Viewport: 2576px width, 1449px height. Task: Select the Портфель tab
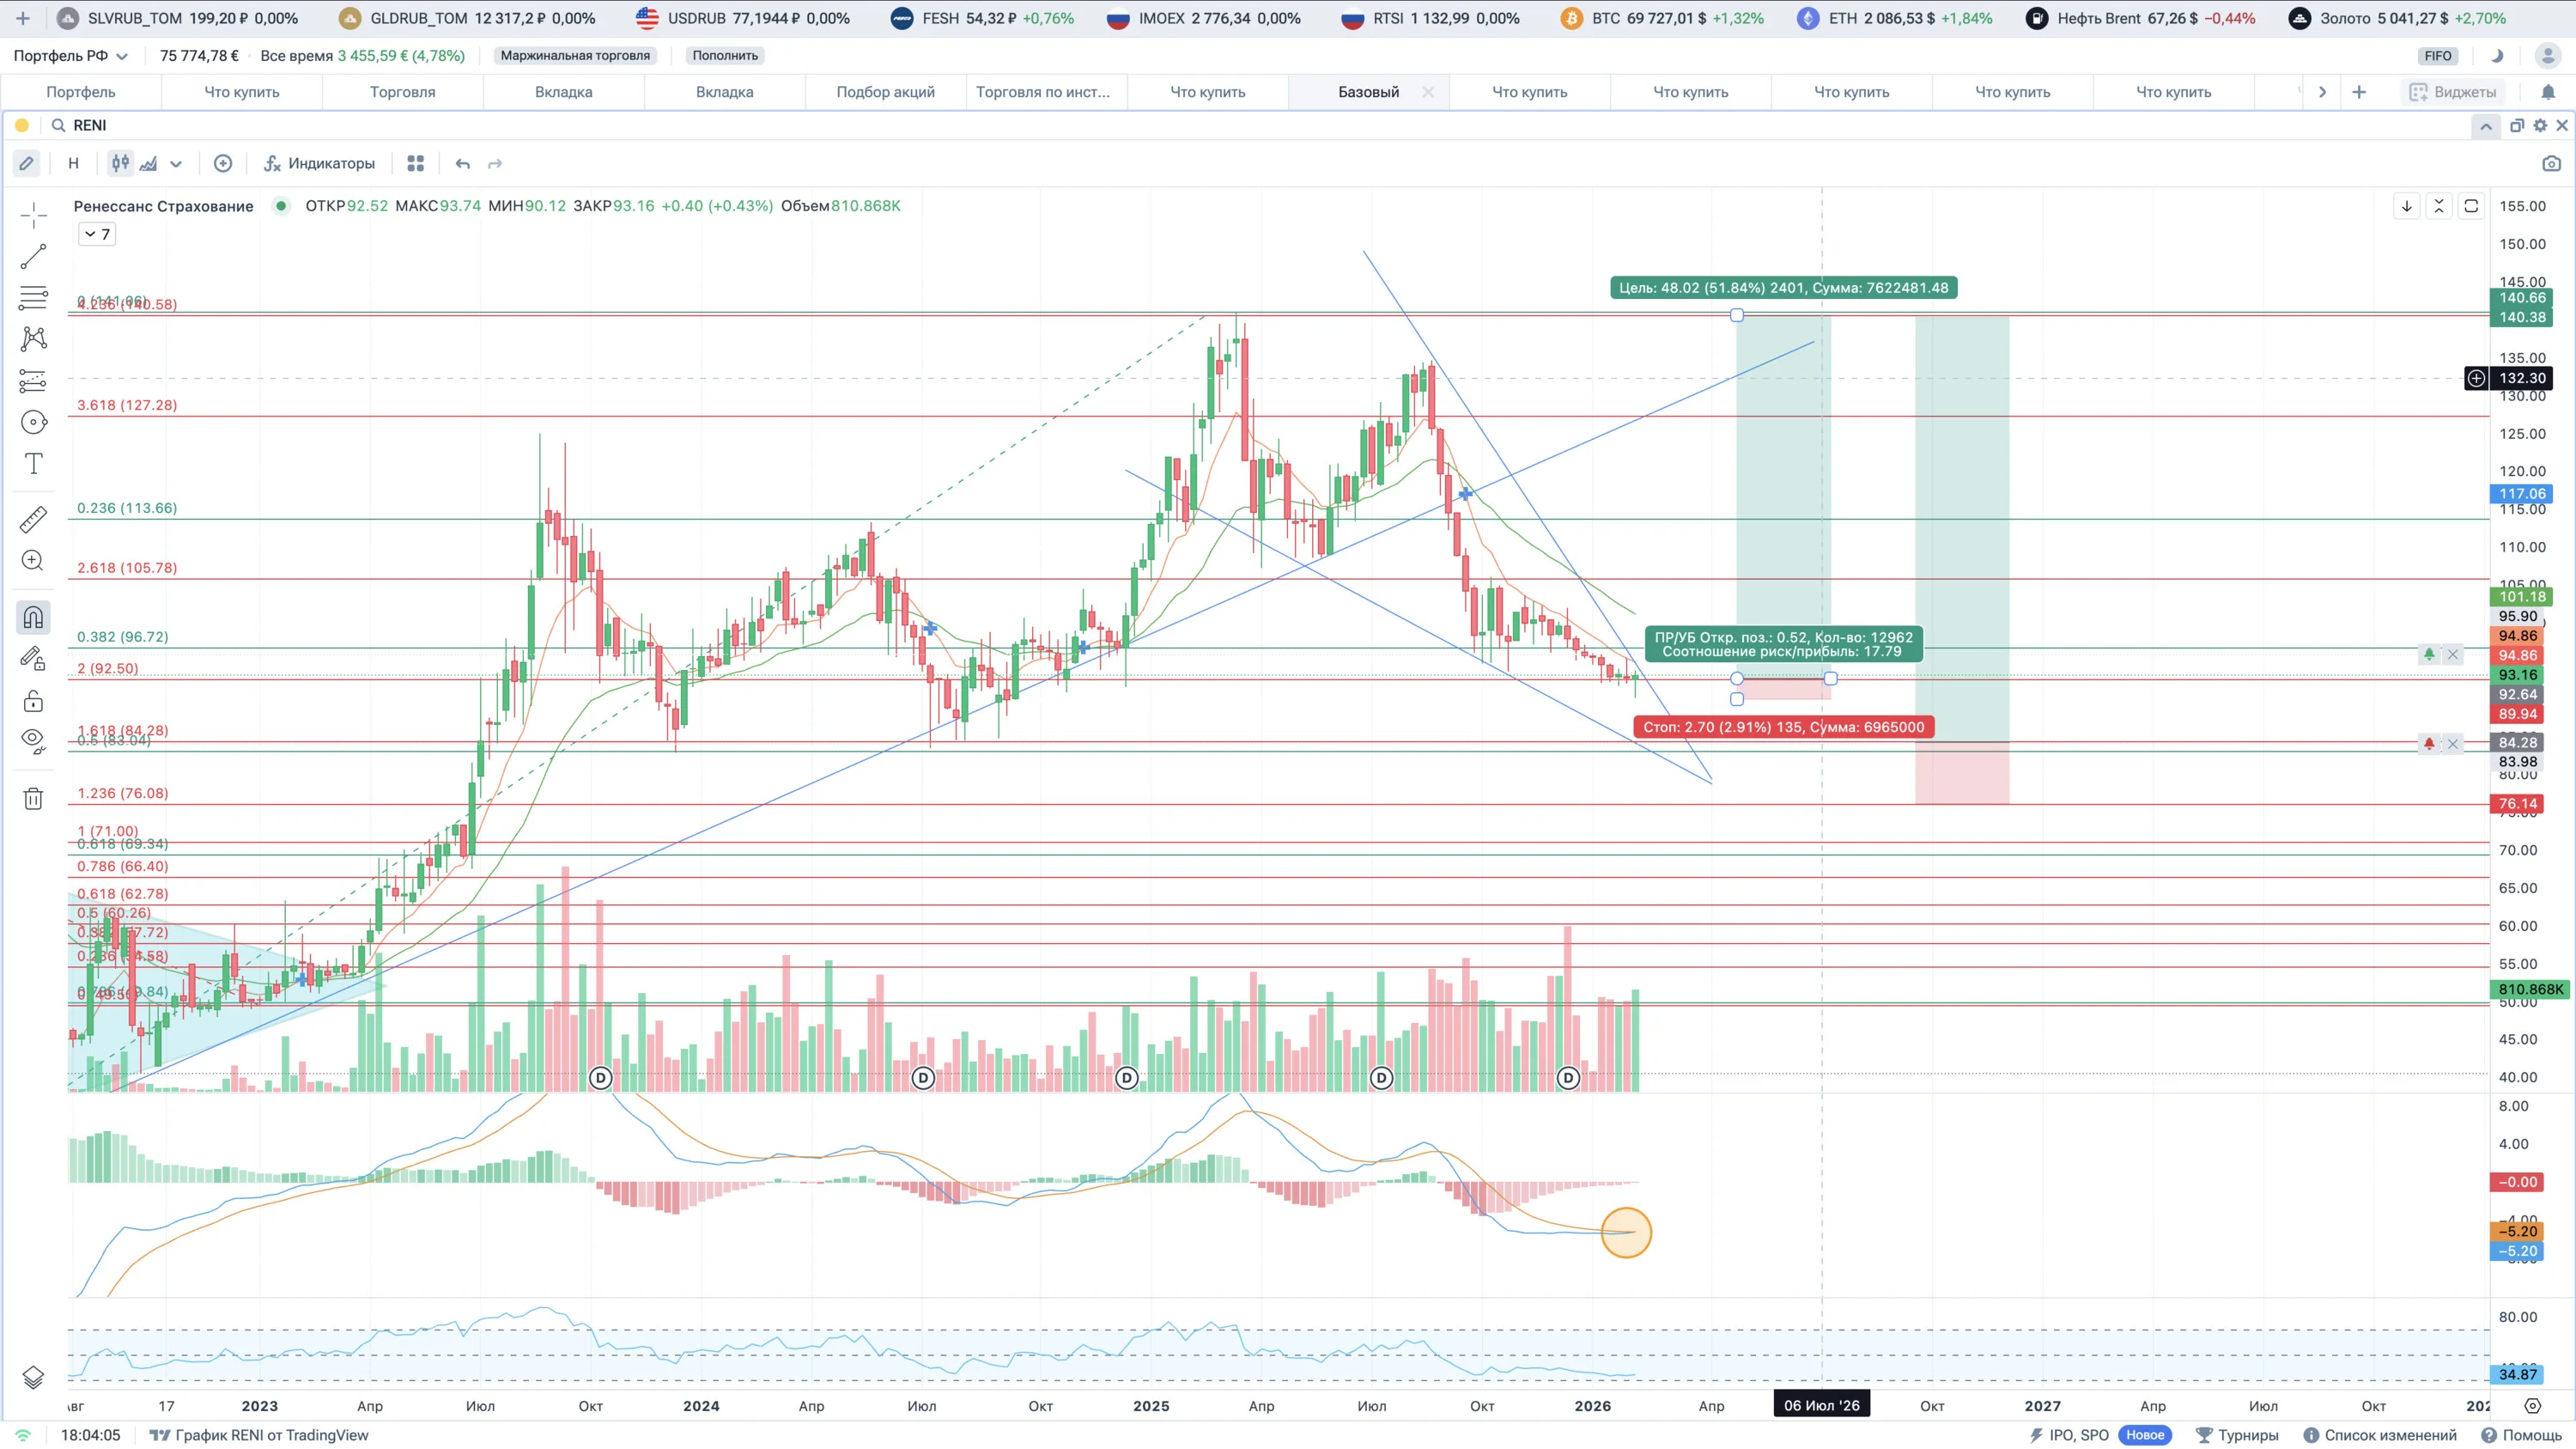81,92
